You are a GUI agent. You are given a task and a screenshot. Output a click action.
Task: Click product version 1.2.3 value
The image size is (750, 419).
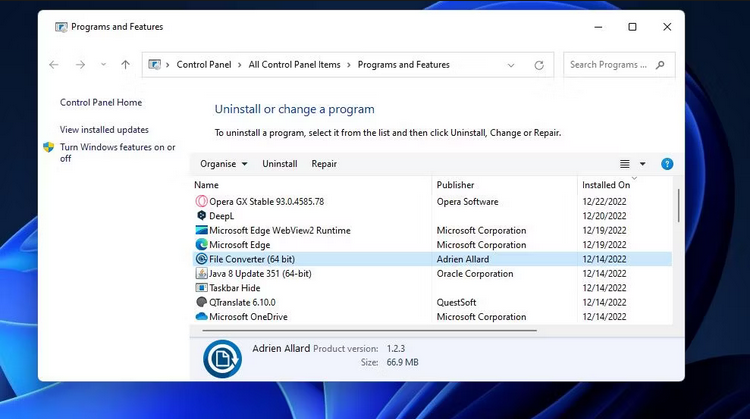click(396, 348)
